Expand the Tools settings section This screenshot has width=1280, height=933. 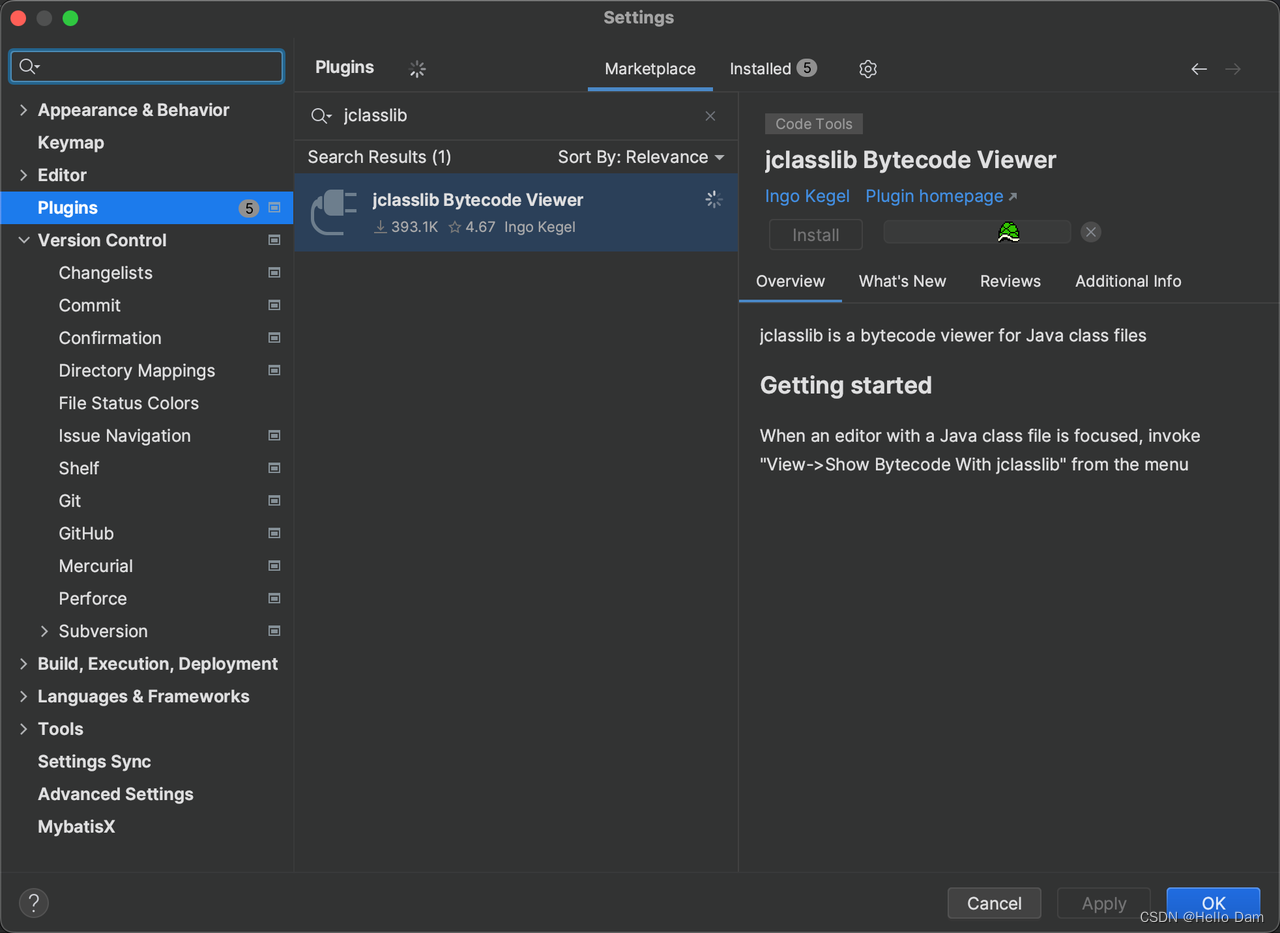pyautogui.click(x=24, y=729)
